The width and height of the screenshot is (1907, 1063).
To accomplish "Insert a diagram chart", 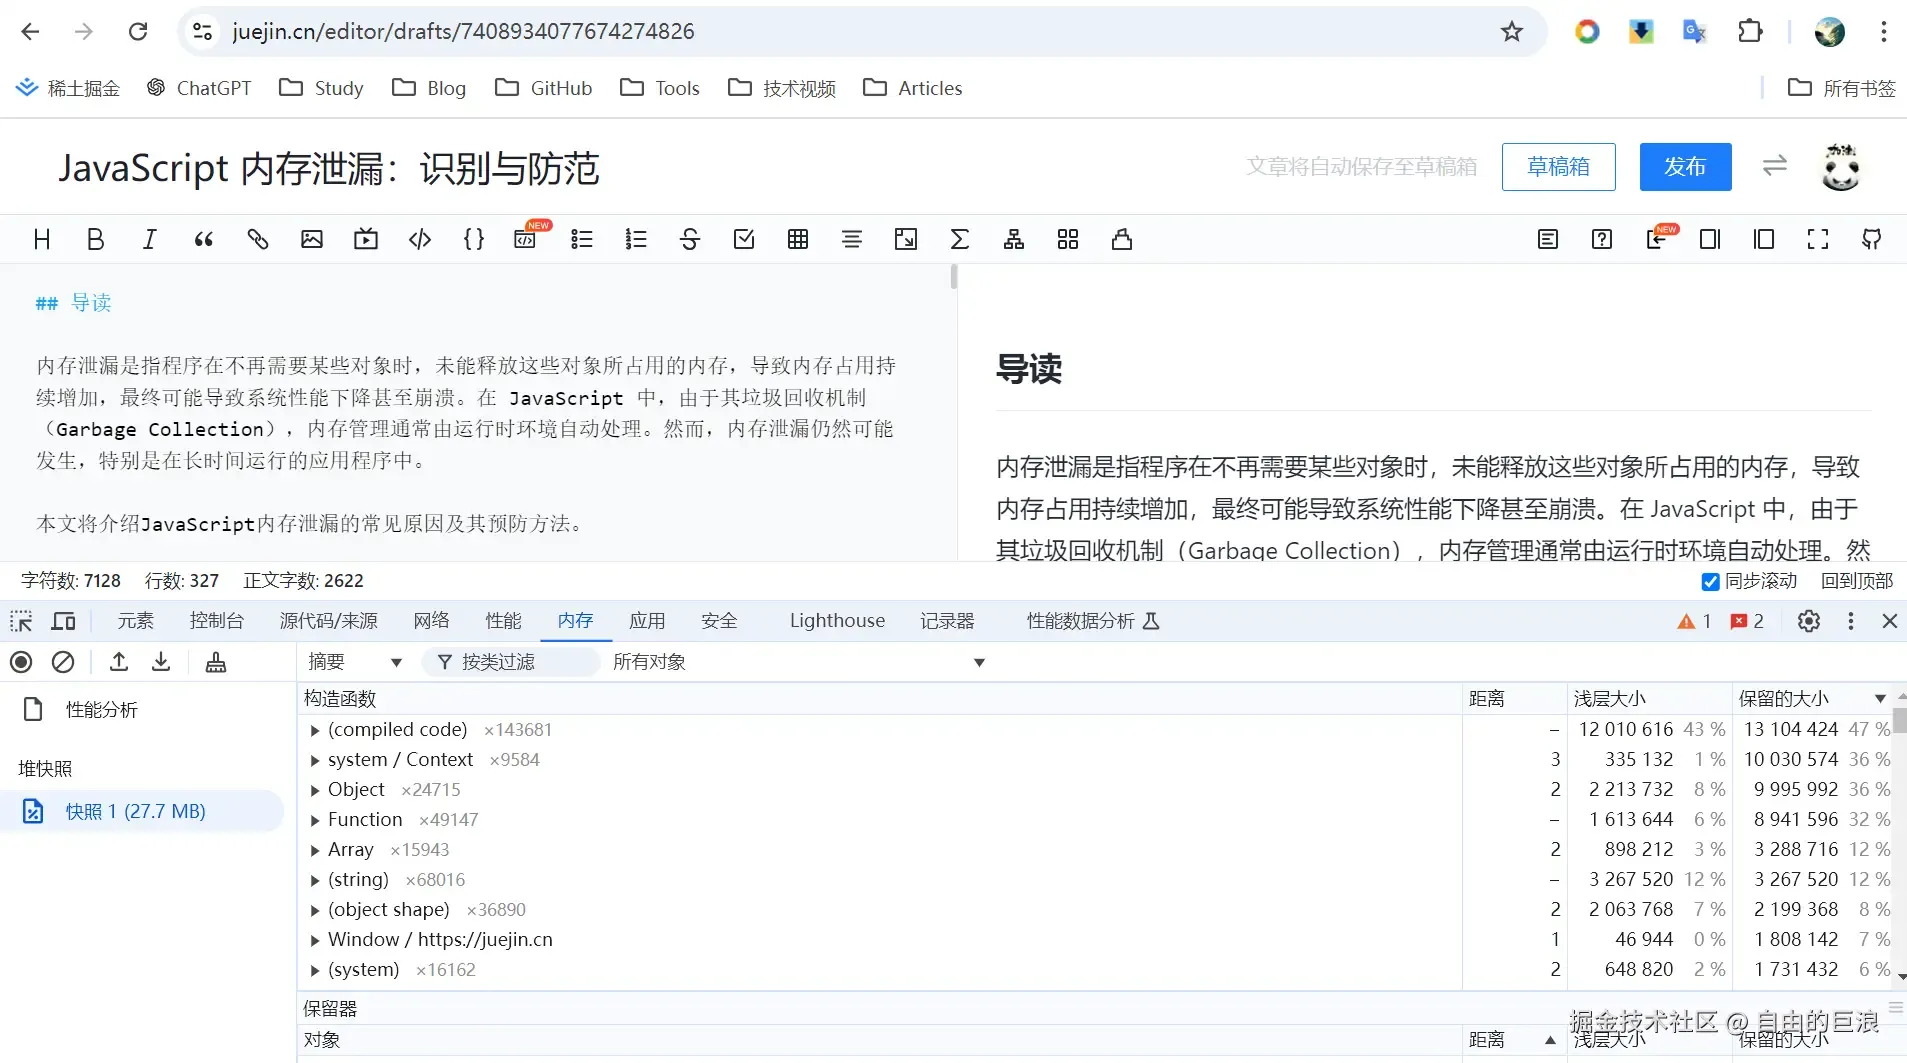I will pyautogui.click(x=1014, y=239).
